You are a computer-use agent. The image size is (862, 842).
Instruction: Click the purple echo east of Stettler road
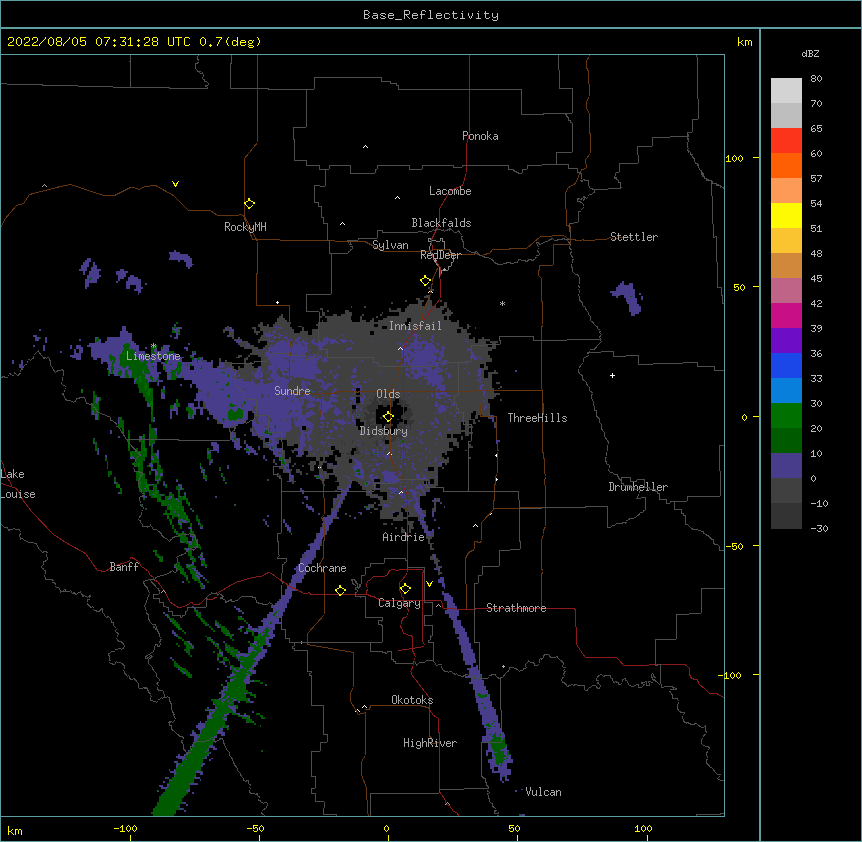[627, 298]
